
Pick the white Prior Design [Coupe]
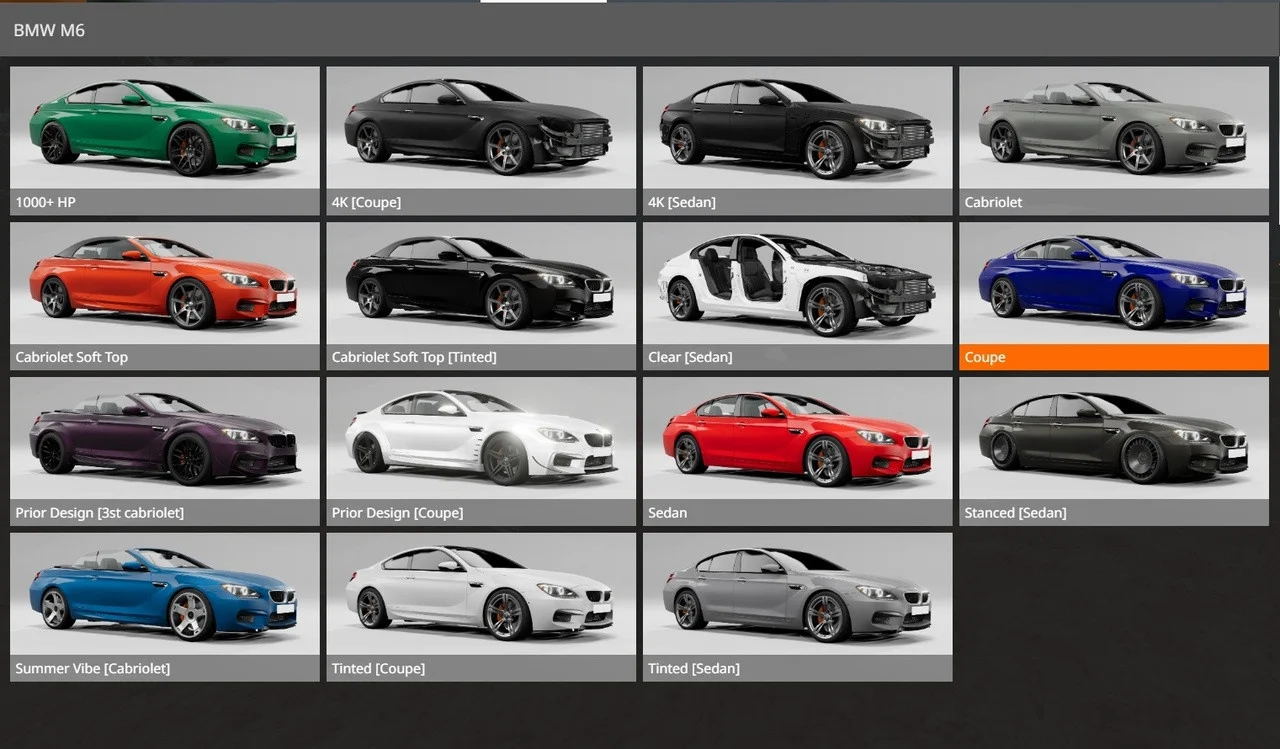481,438
